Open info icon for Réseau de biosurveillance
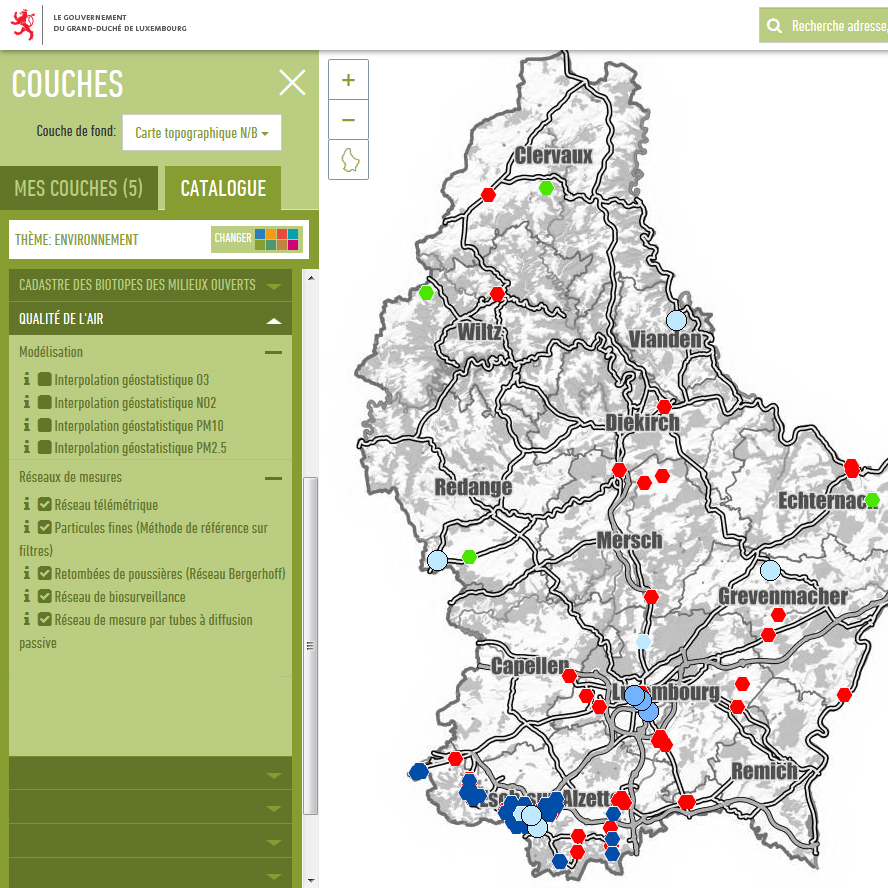The image size is (888, 888). coord(26,597)
